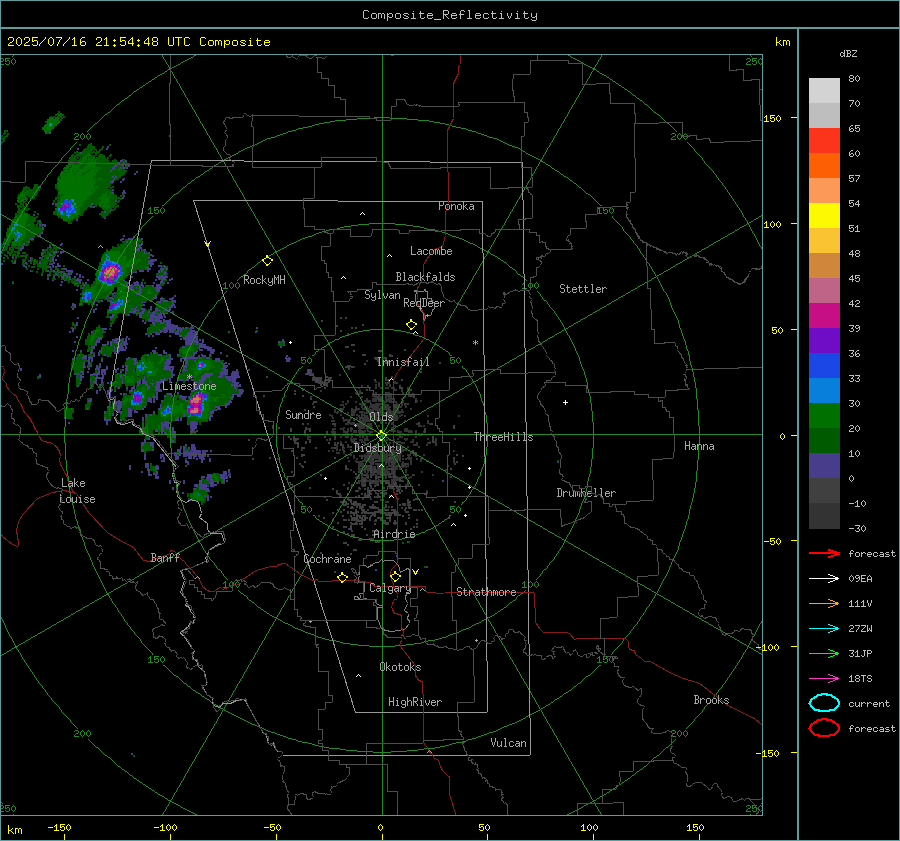Image resolution: width=900 pixels, height=841 pixels.
Task: Click the orange 111V arrow icon
Action: (824, 603)
